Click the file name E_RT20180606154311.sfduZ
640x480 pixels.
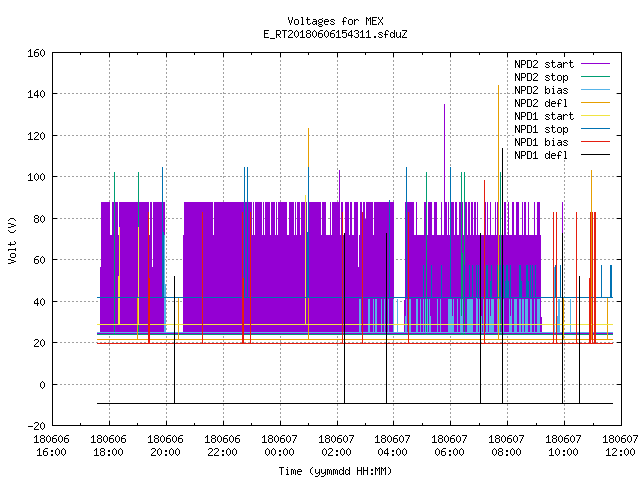coord(335,34)
